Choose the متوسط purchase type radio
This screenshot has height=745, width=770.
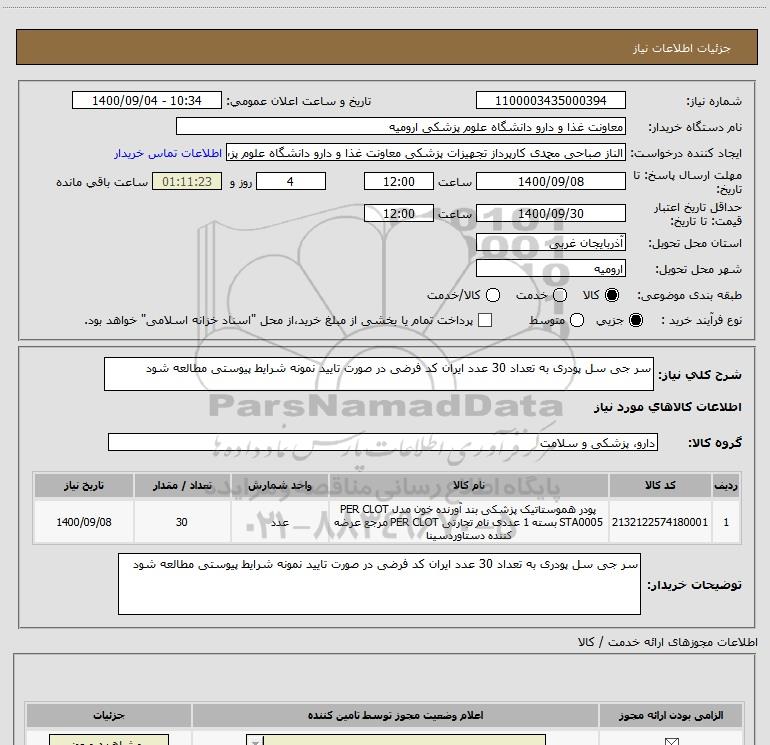click(577, 320)
